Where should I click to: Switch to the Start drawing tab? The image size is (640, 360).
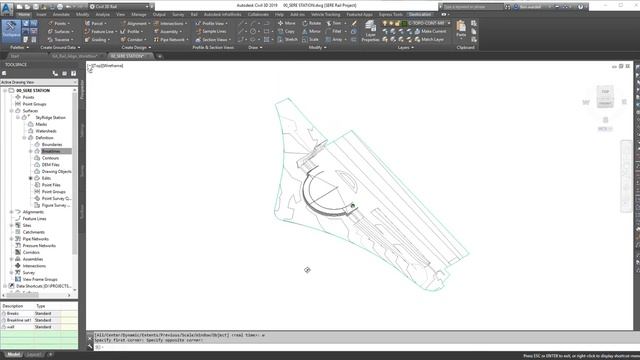tap(15, 56)
